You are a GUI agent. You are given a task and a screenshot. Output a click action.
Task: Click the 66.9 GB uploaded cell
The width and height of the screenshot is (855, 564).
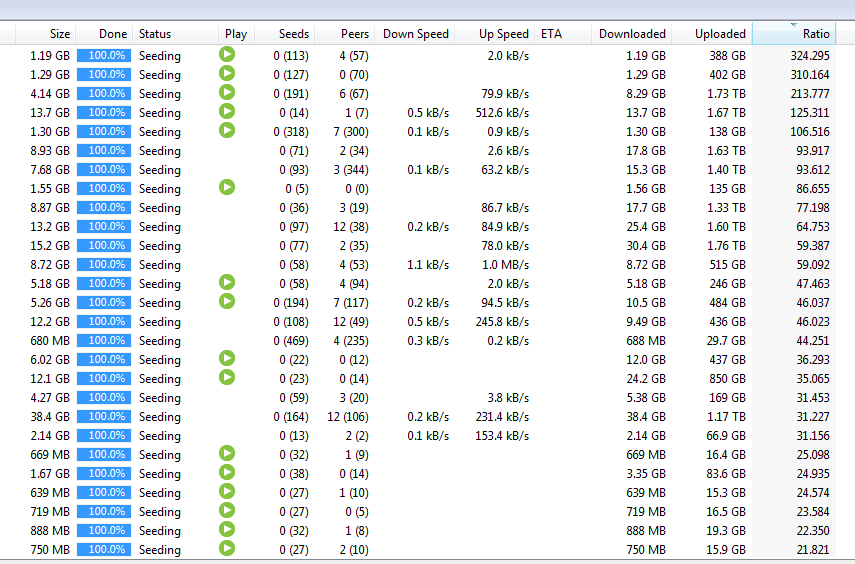tap(726, 436)
